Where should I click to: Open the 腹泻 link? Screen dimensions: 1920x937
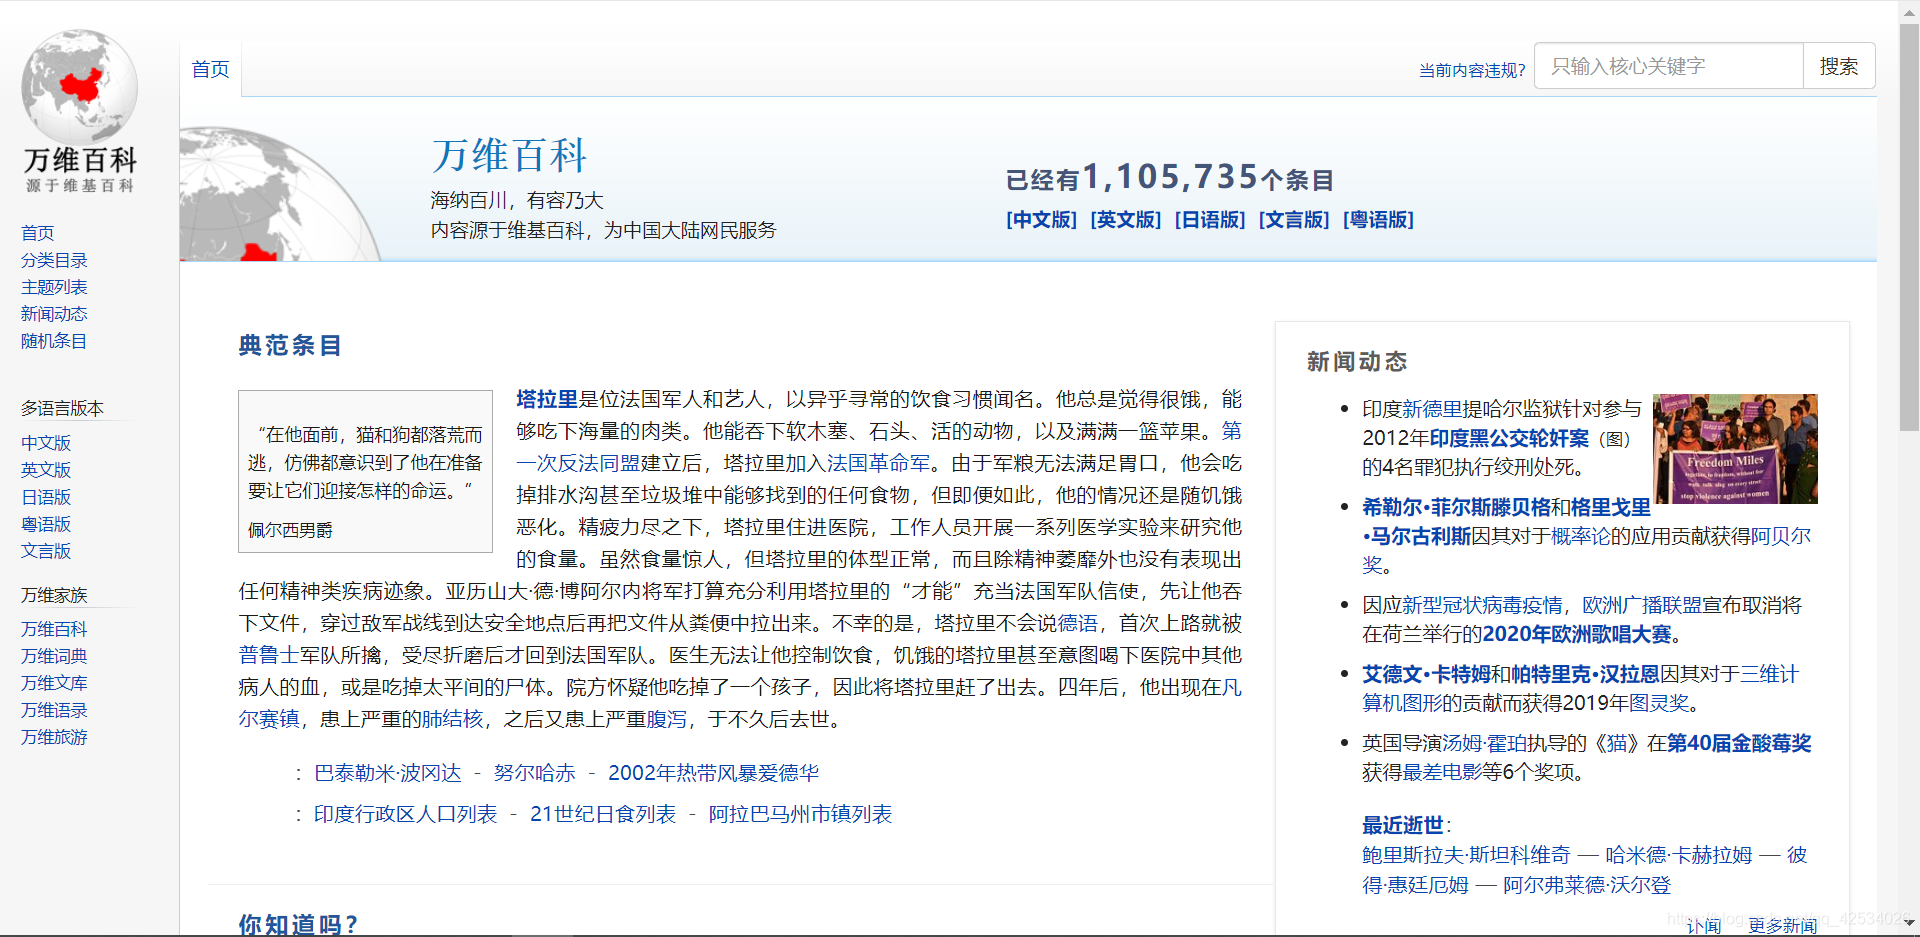666,719
